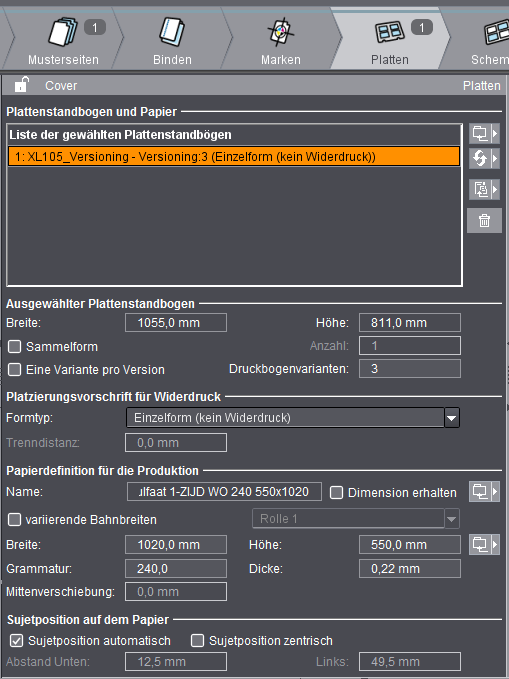The height and width of the screenshot is (679, 509).
Task: Click the plate Breite field 1055,0 mm
Action: pos(176,323)
